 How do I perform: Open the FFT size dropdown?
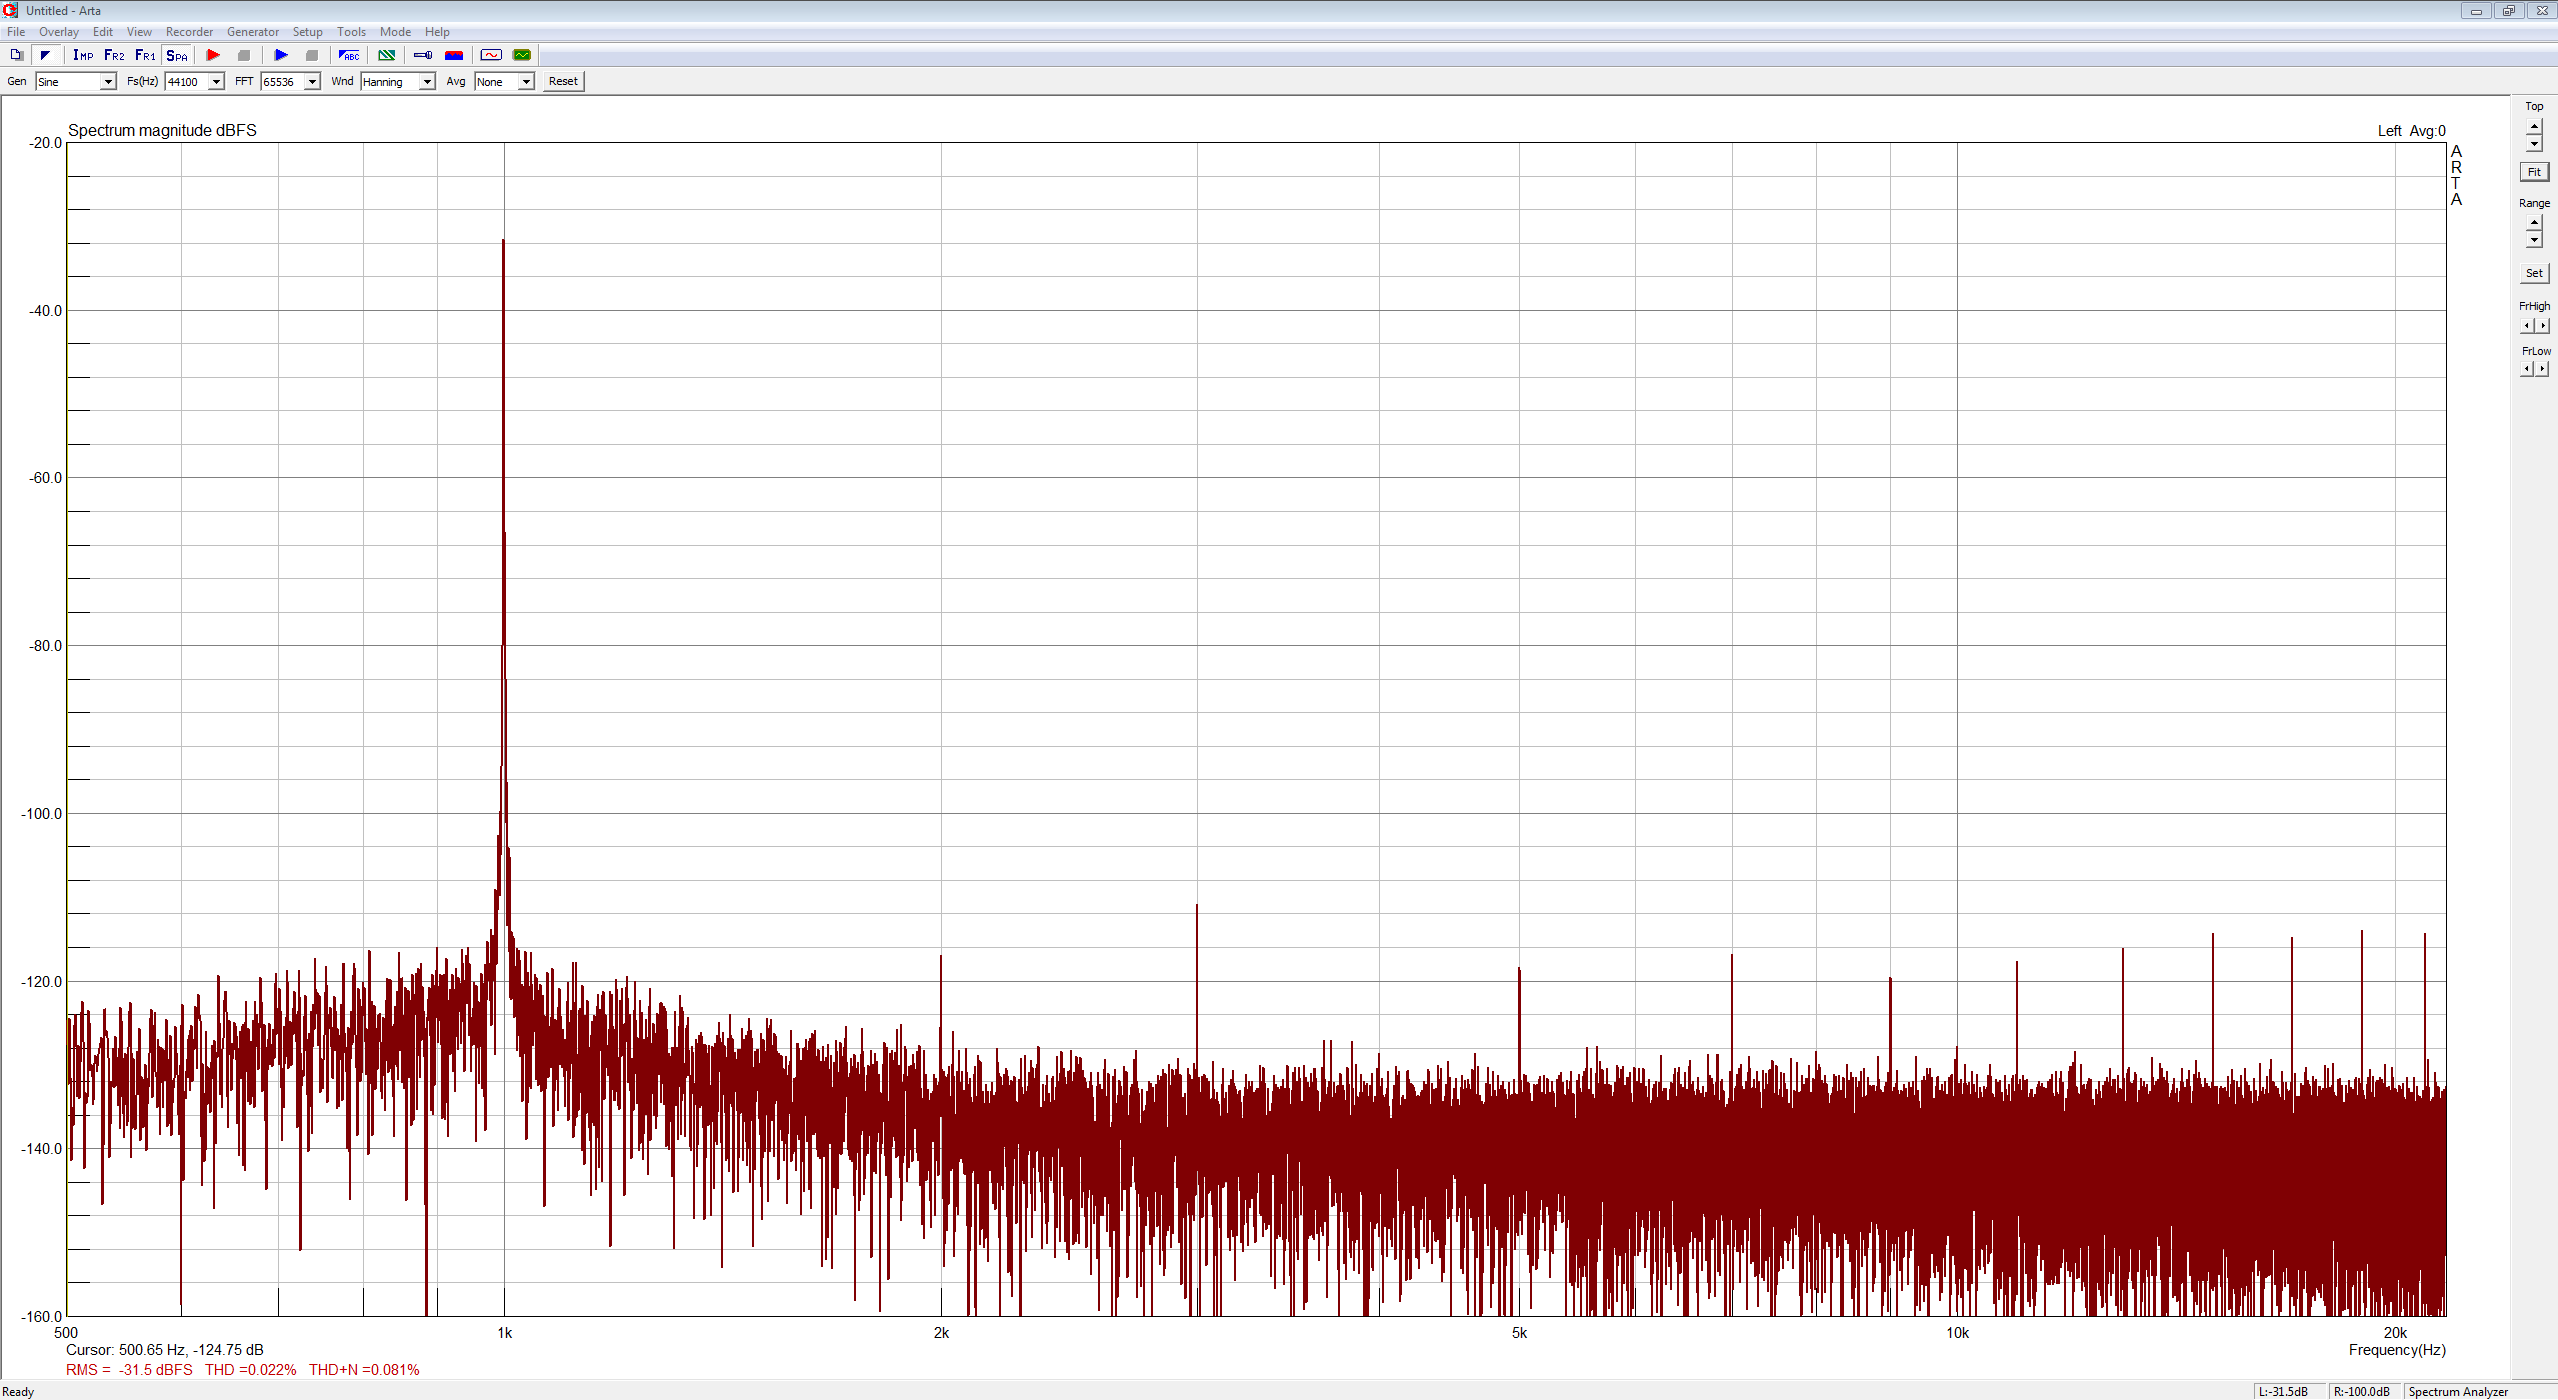[x=290, y=82]
